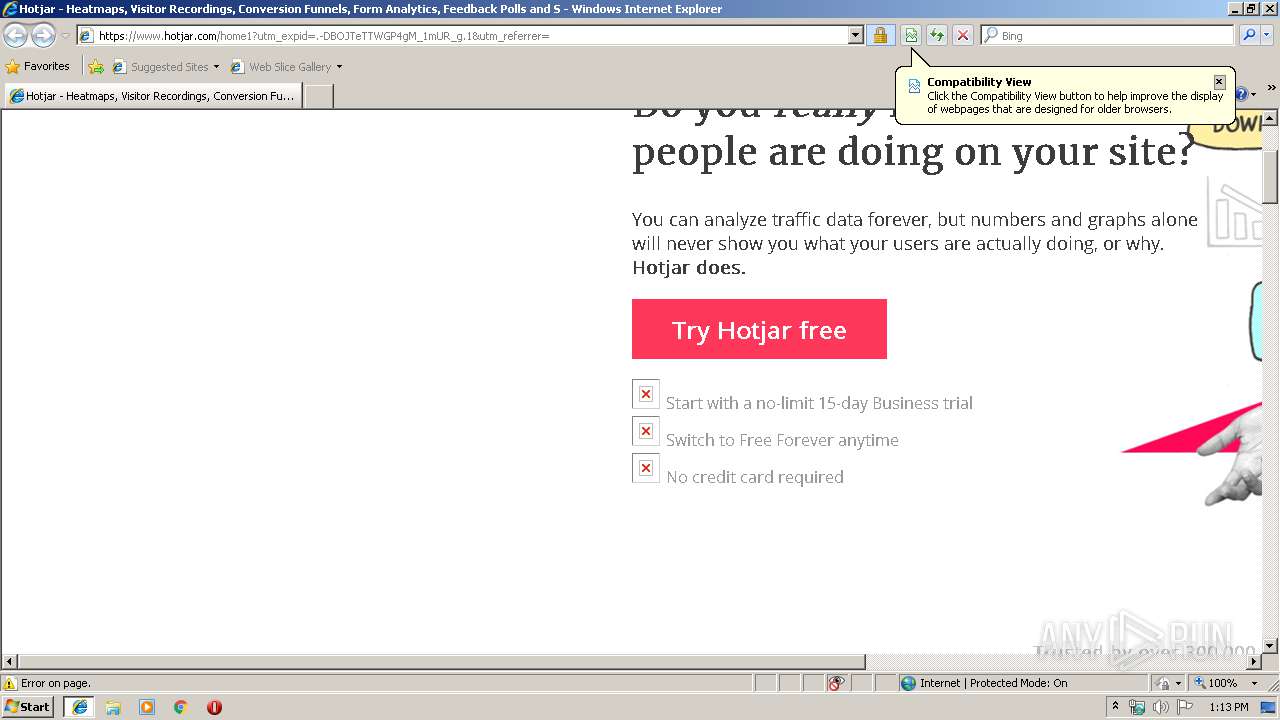Viewport: 1280px width, 720px height.
Task: Toggle the Compatibility View button
Action: point(911,36)
